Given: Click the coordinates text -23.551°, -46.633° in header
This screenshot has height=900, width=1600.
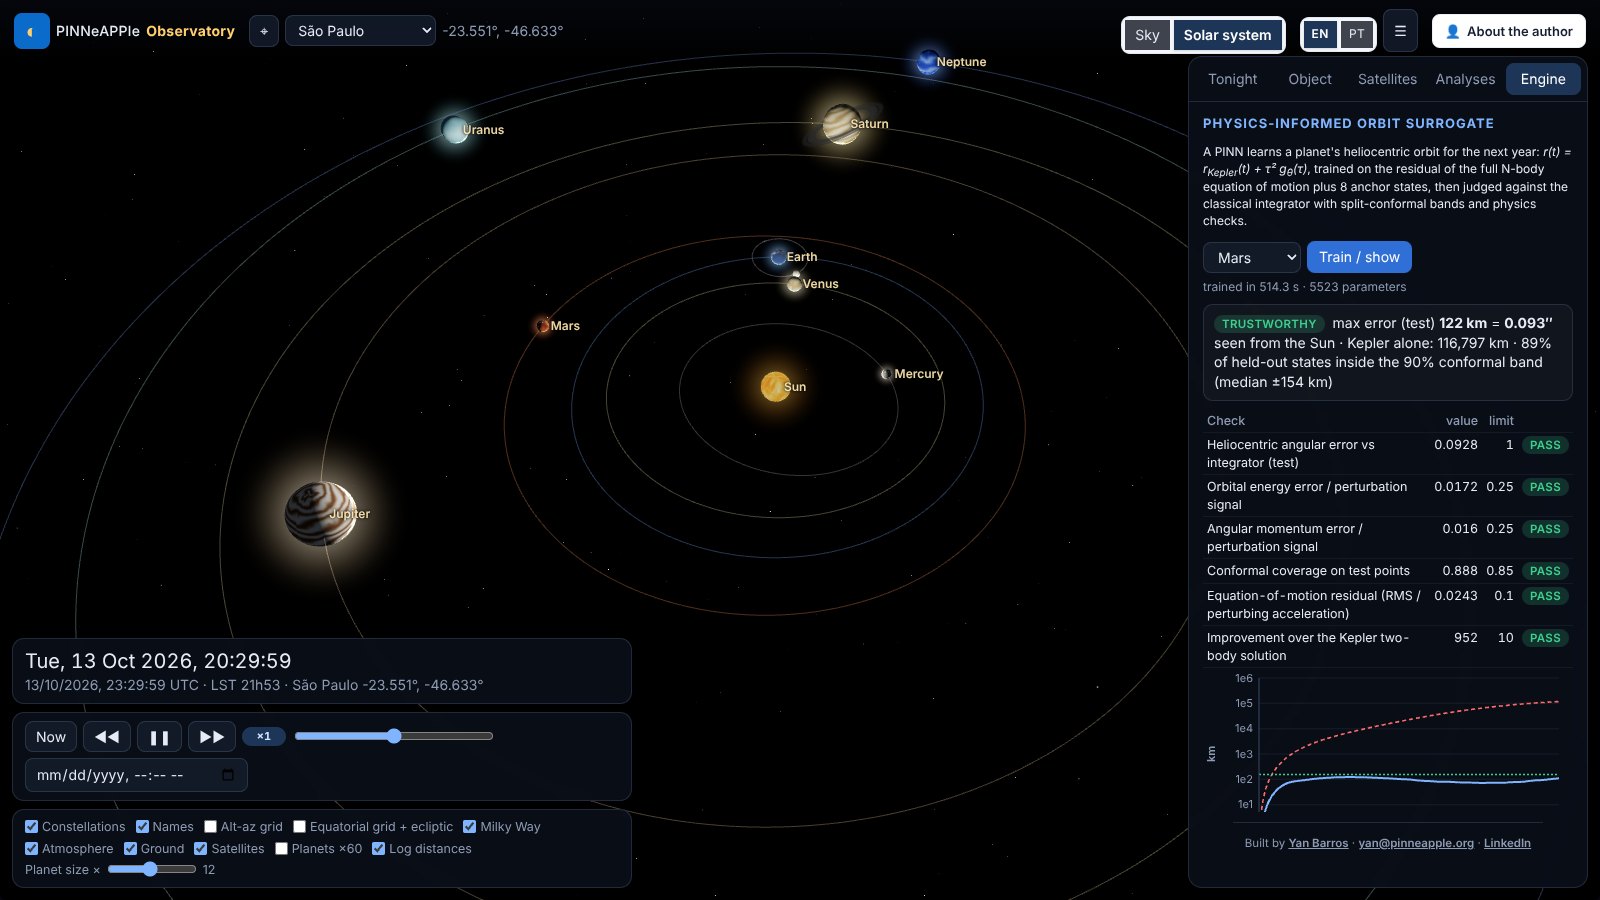Looking at the screenshot, I should 503,31.
